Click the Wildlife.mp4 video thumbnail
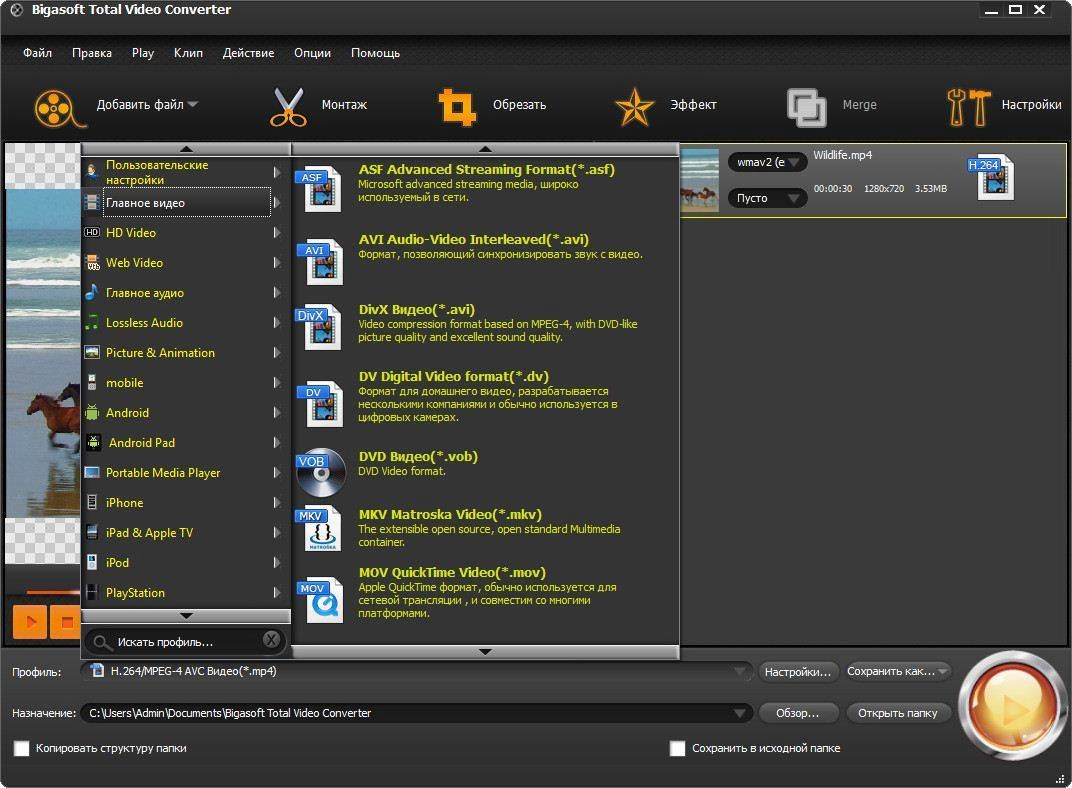Viewport: 1072px width, 788px height. (x=700, y=180)
